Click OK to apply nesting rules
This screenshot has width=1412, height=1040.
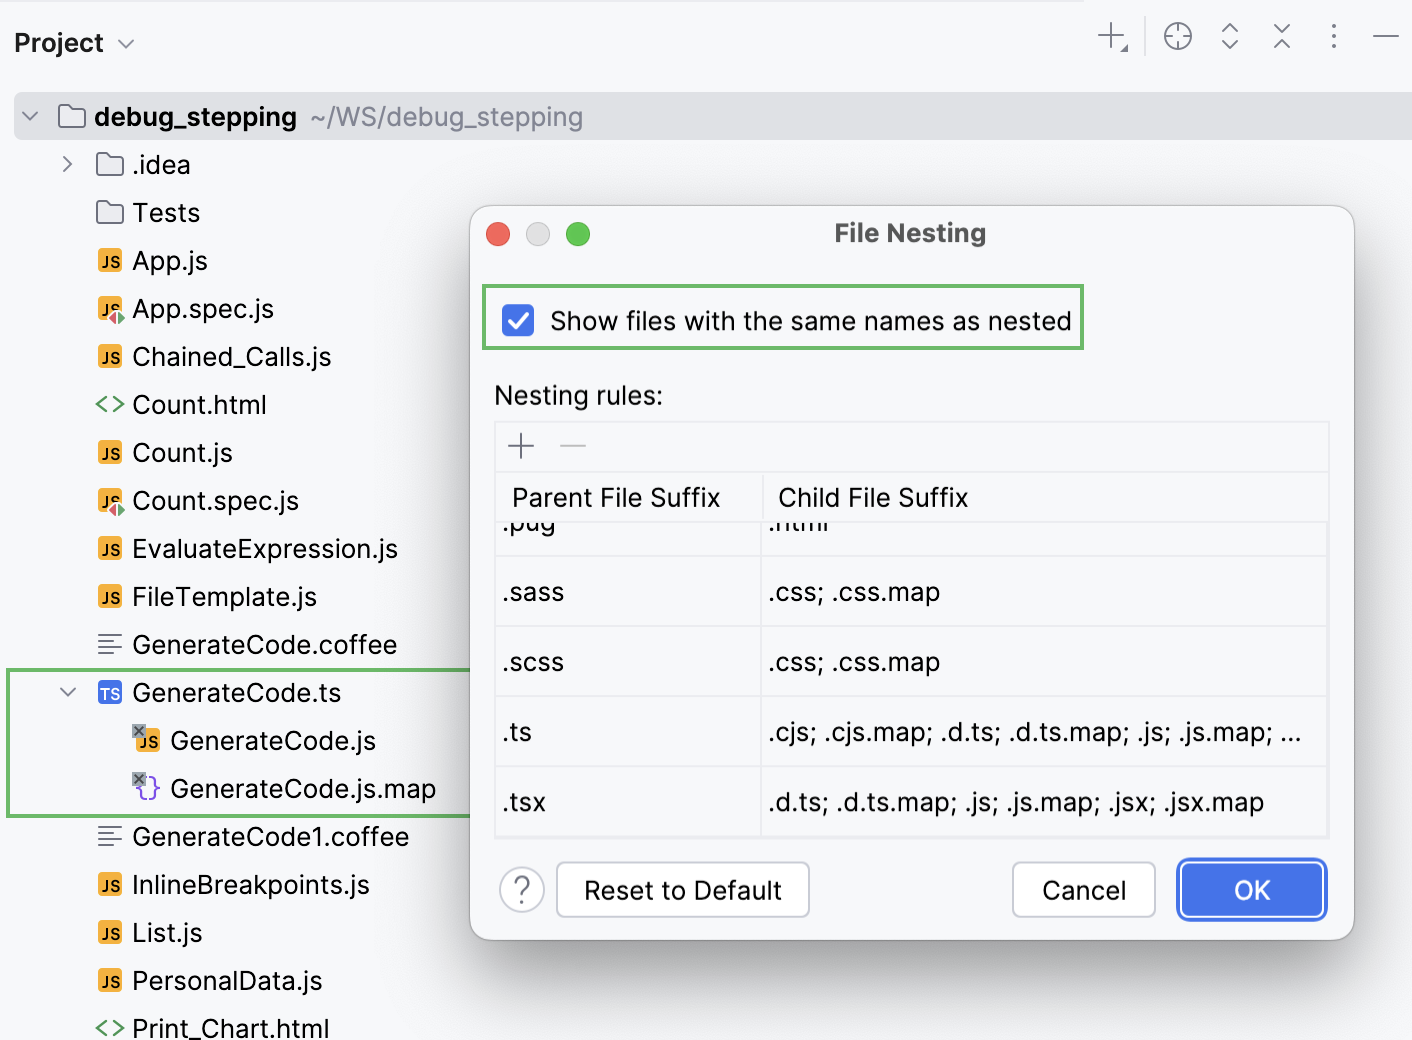click(x=1251, y=889)
